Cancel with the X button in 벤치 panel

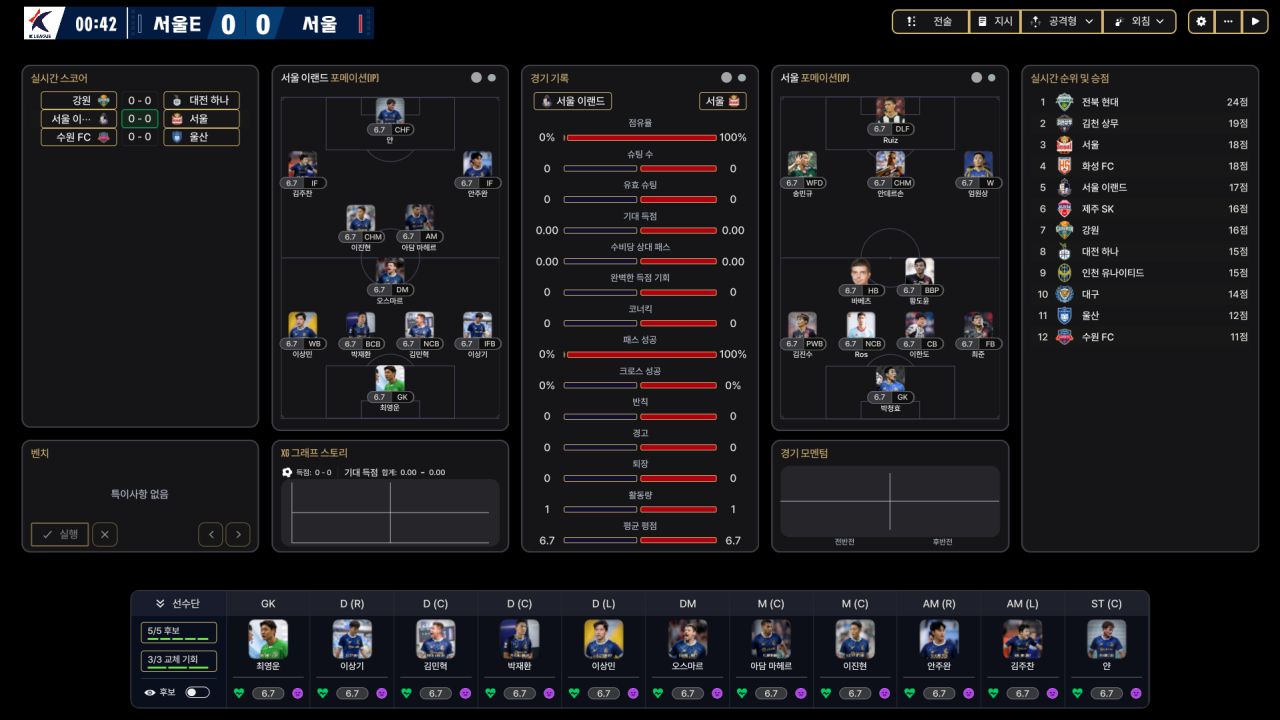[x=105, y=534]
